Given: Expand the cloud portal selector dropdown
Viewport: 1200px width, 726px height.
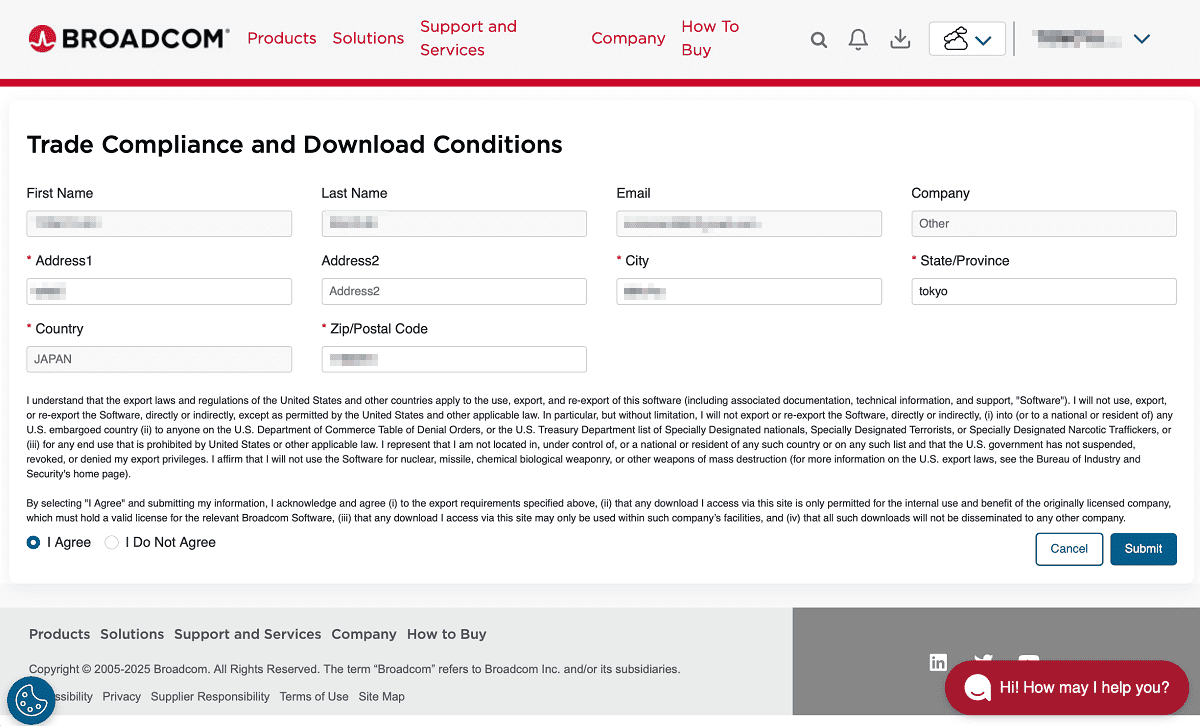Looking at the screenshot, I should [x=967, y=39].
